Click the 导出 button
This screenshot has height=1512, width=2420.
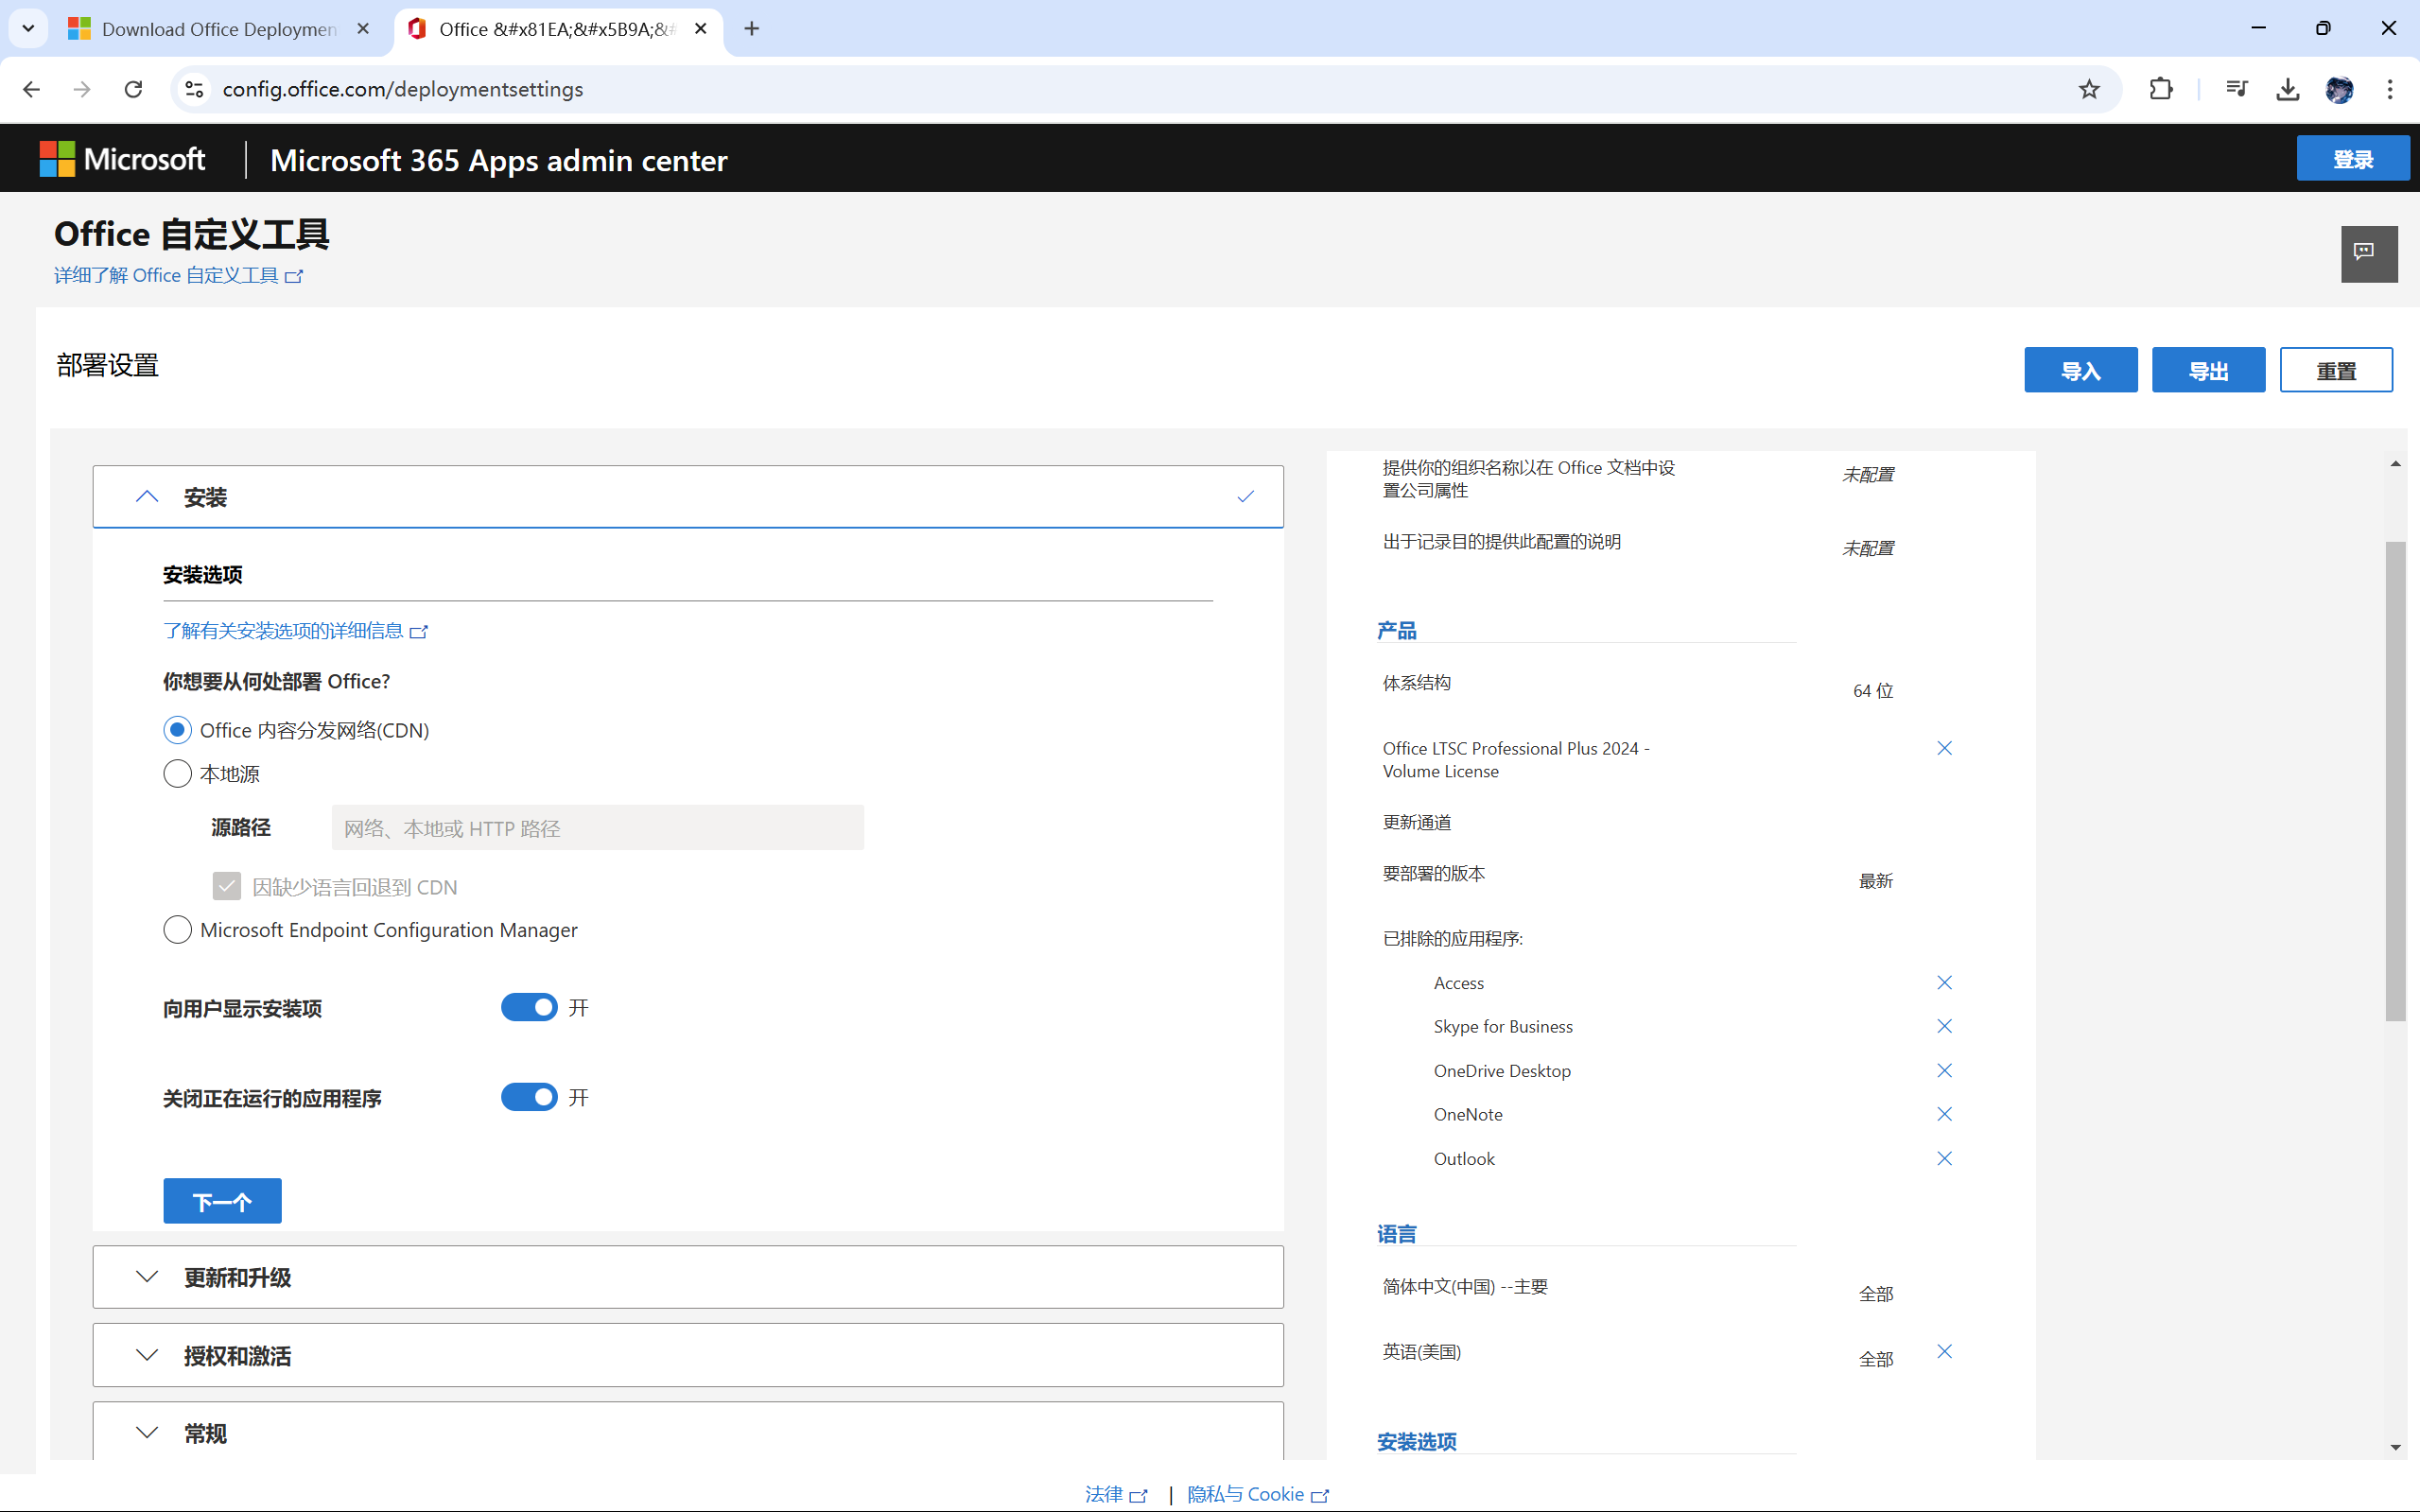[x=2208, y=370]
